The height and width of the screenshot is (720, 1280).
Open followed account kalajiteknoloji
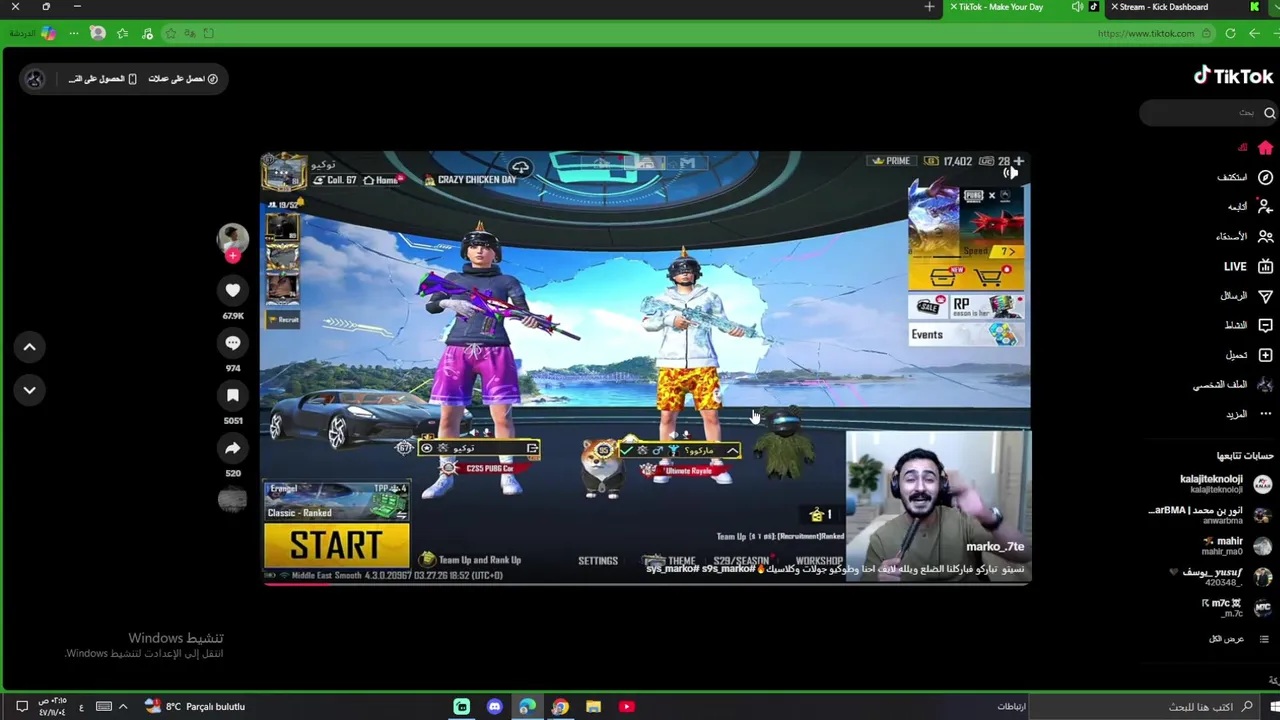click(x=1226, y=483)
